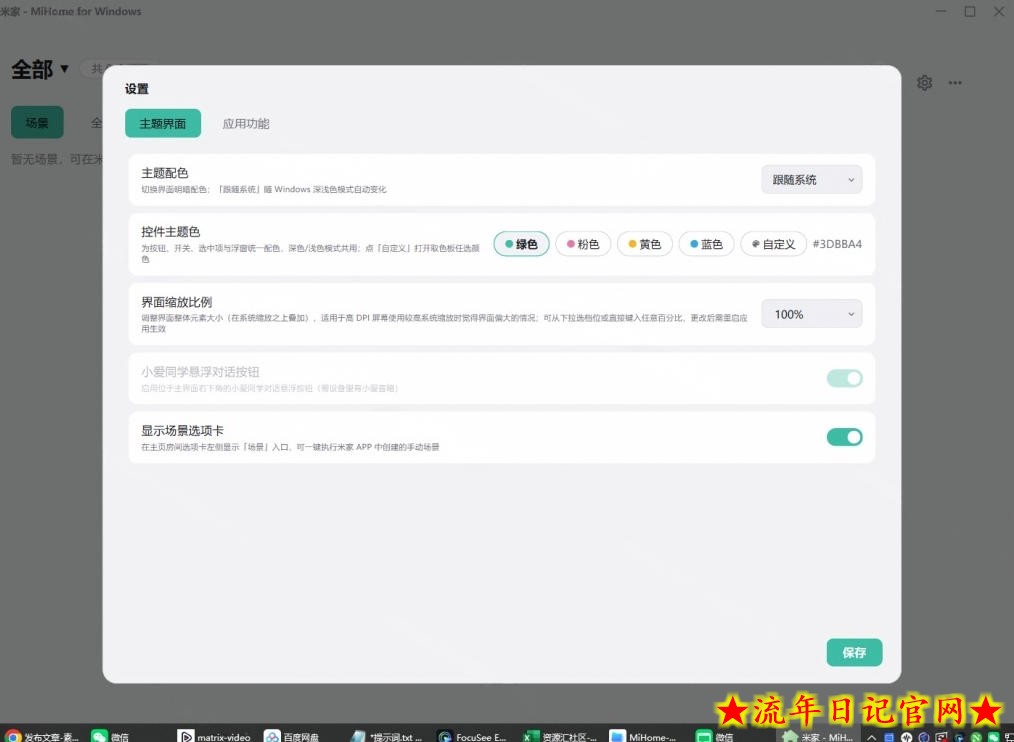
Task: Open matrix-video from the taskbar
Action: (x=214, y=736)
